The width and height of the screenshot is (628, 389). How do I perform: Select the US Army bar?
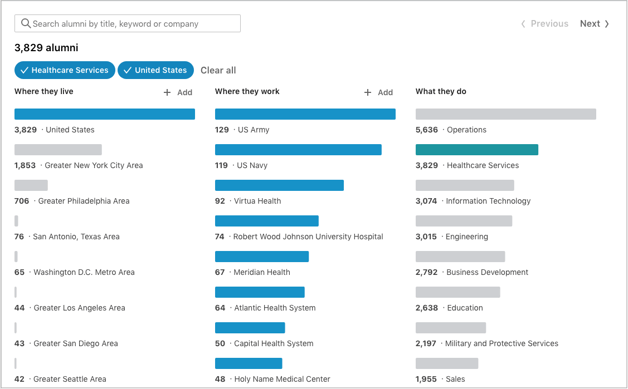(305, 114)
